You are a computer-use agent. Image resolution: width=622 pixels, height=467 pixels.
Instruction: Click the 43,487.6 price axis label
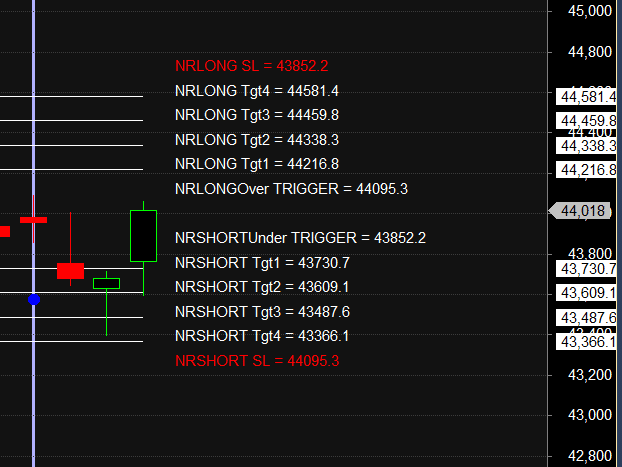coord(586,317)
